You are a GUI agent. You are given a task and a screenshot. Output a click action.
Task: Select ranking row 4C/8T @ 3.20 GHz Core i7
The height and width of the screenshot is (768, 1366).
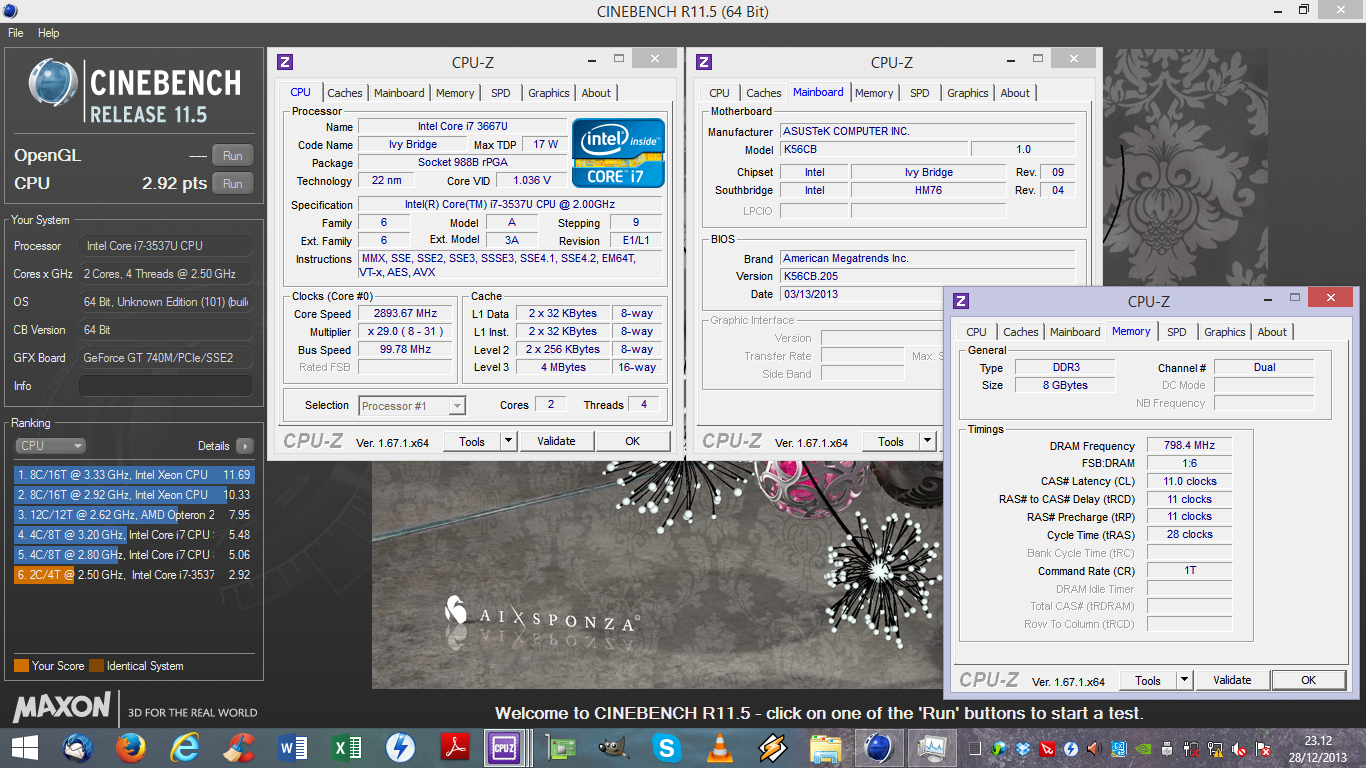tap(134, 535)
